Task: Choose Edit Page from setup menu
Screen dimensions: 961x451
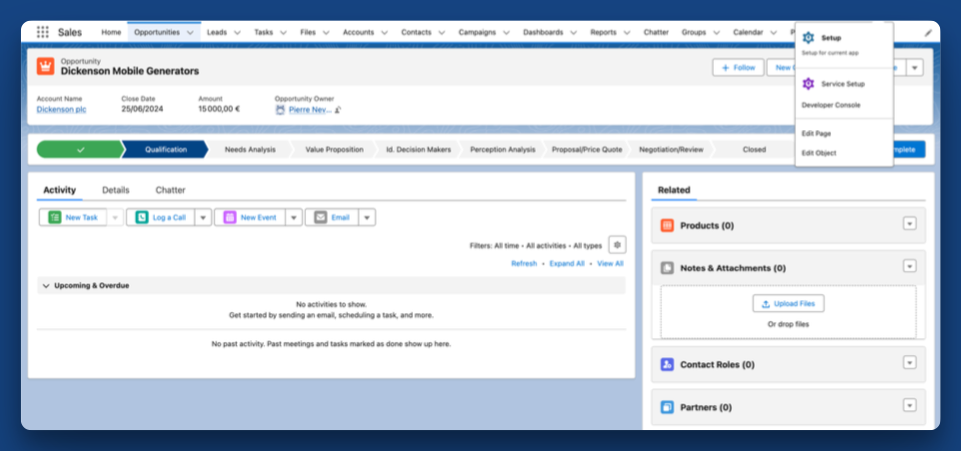Action: [816, 134]
